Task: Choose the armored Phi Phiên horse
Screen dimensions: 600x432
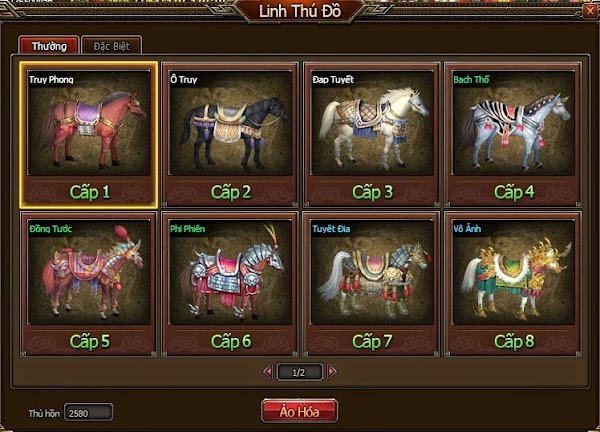Action: pyautogui.click(x=230, y=272)
